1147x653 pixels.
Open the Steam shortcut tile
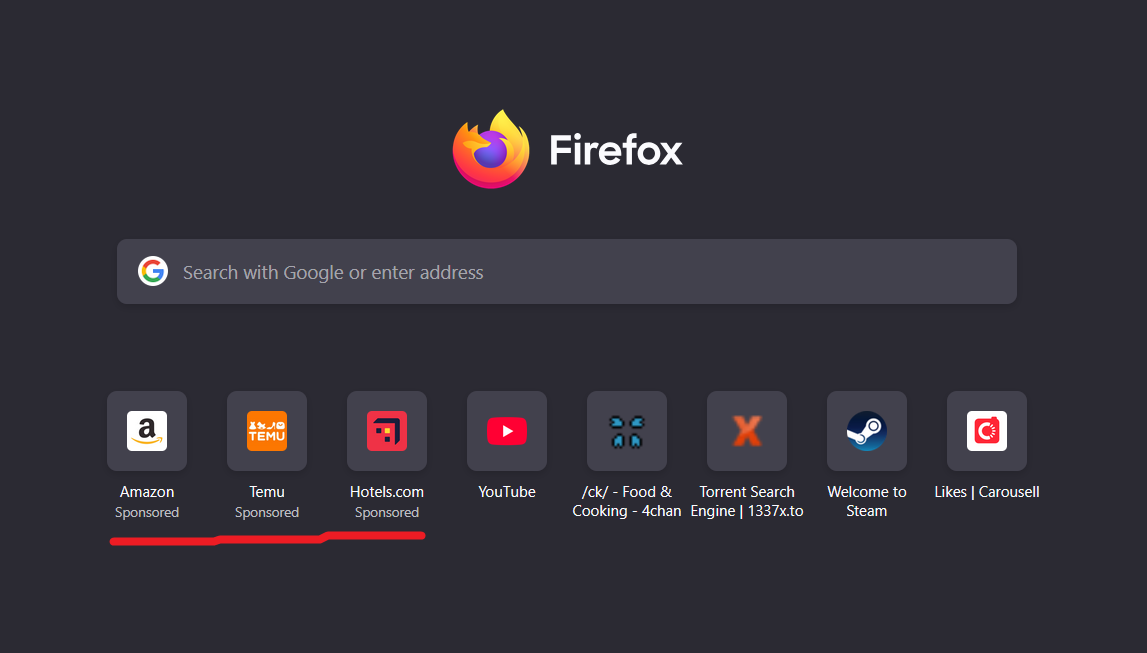[x=867, y=431]
